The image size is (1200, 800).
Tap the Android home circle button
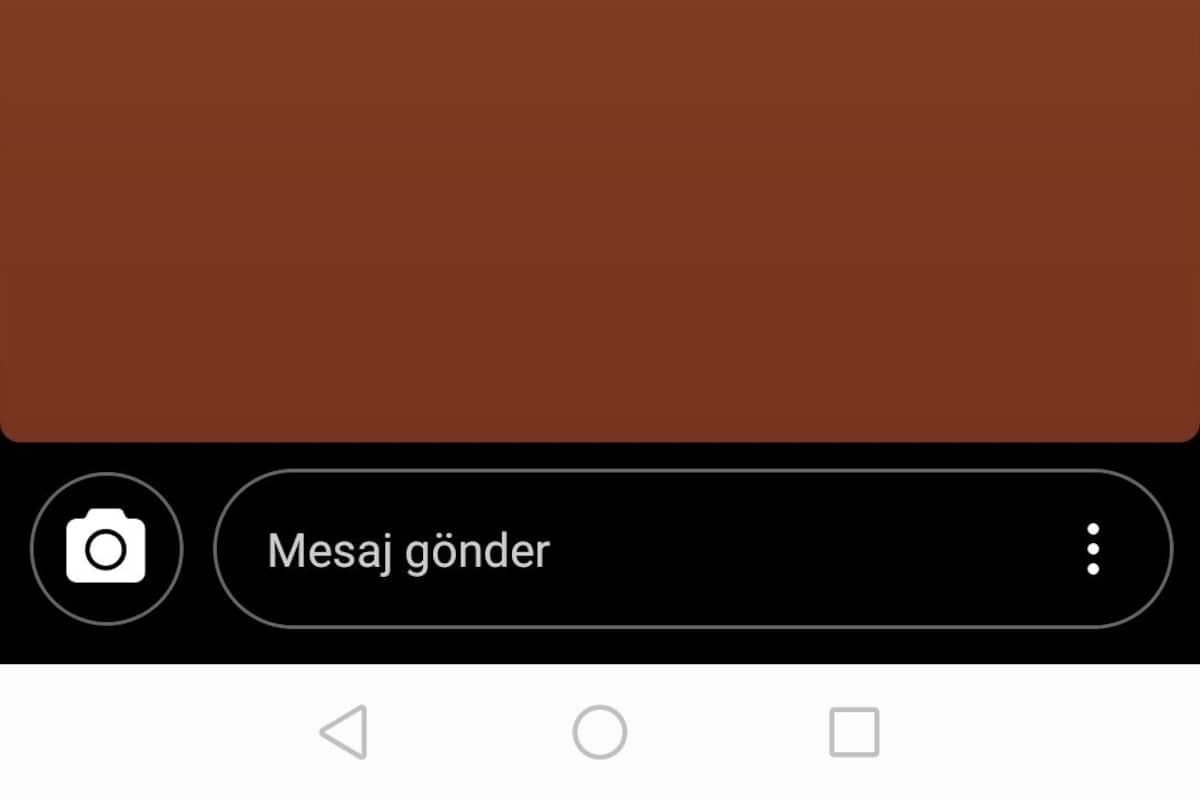tap(600, 732)
